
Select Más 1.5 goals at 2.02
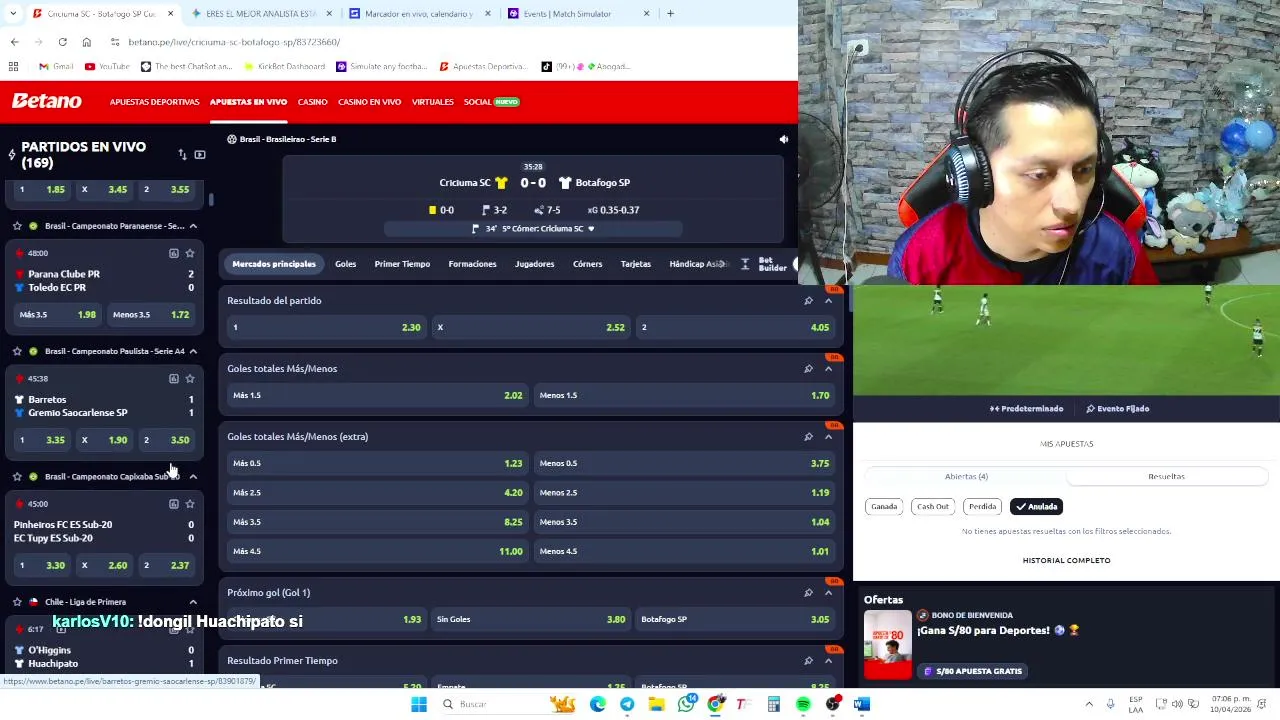pyautogui.click(x=377, y=395)
